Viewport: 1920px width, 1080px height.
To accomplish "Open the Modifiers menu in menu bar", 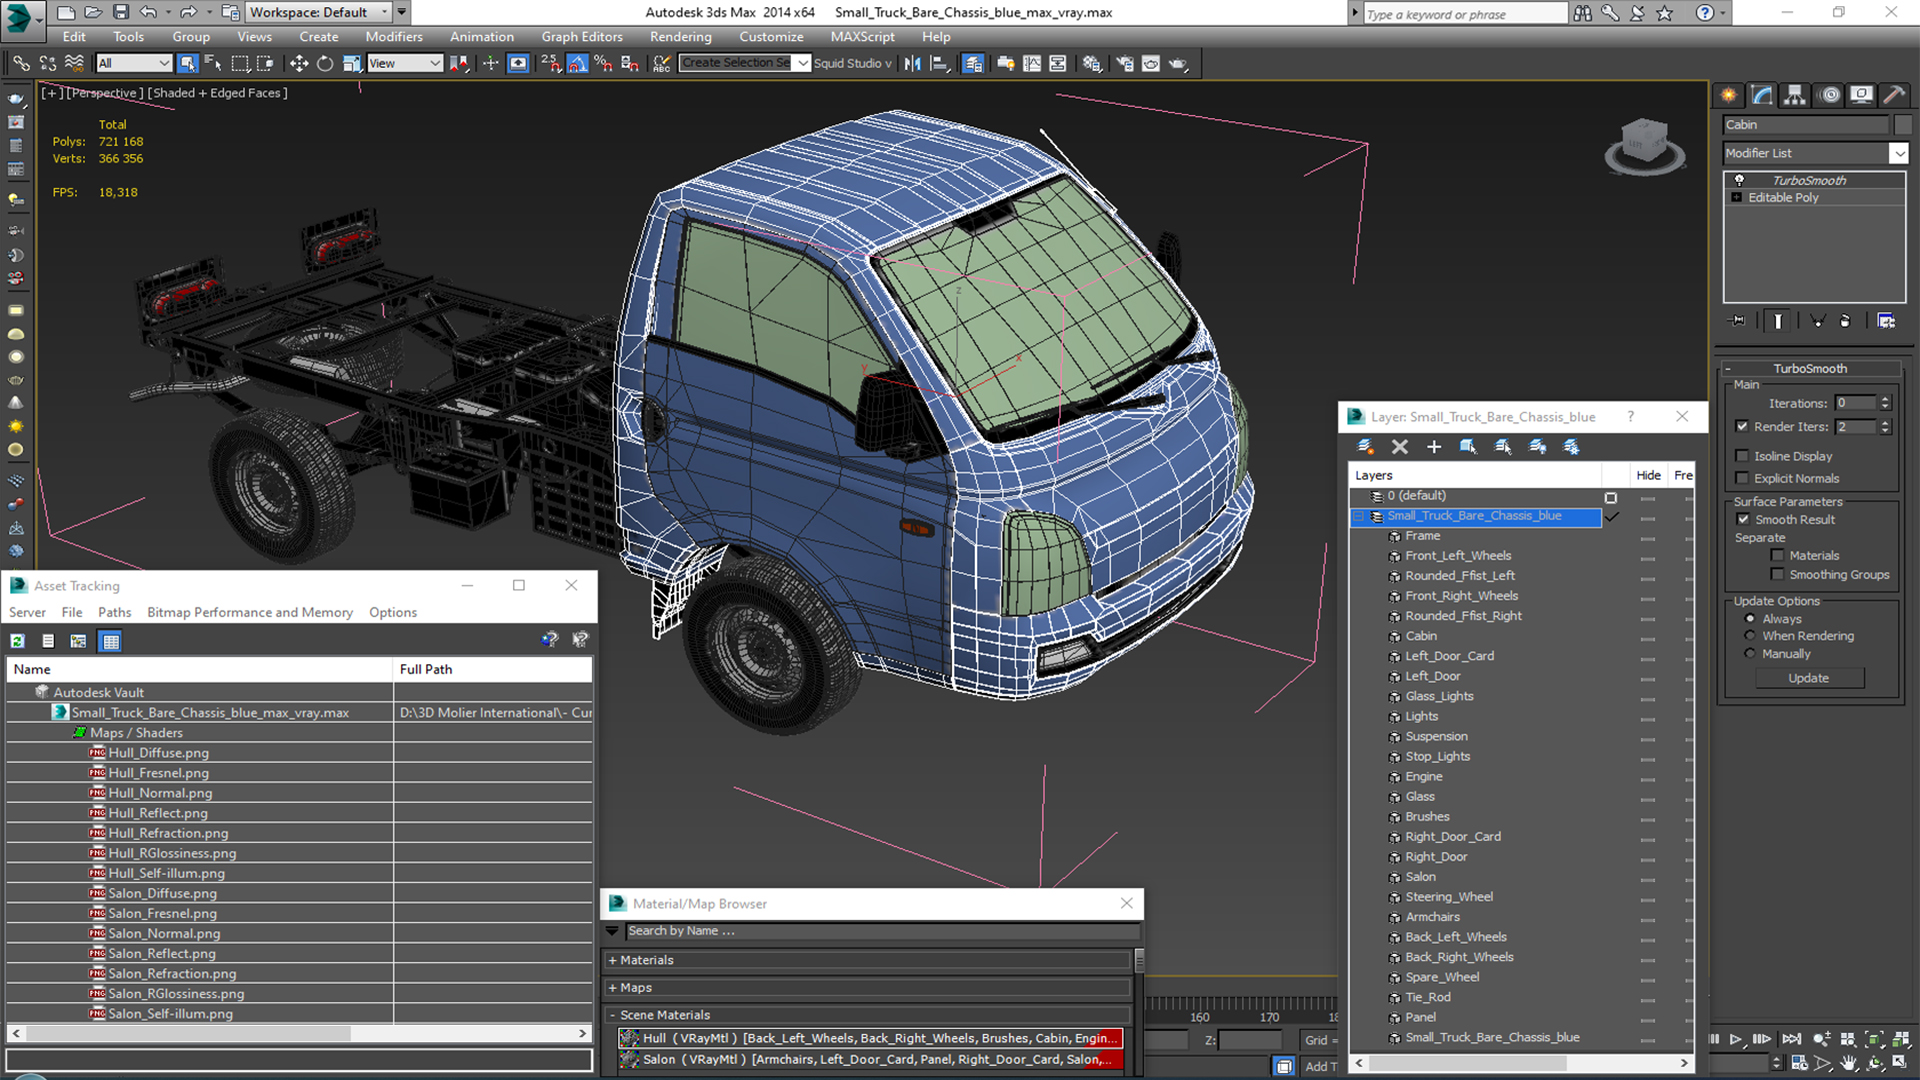I will click(393, 36).
